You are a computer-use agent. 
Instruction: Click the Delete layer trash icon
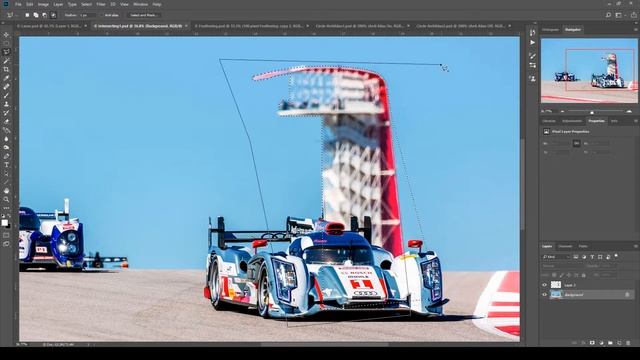coord(628,343)
